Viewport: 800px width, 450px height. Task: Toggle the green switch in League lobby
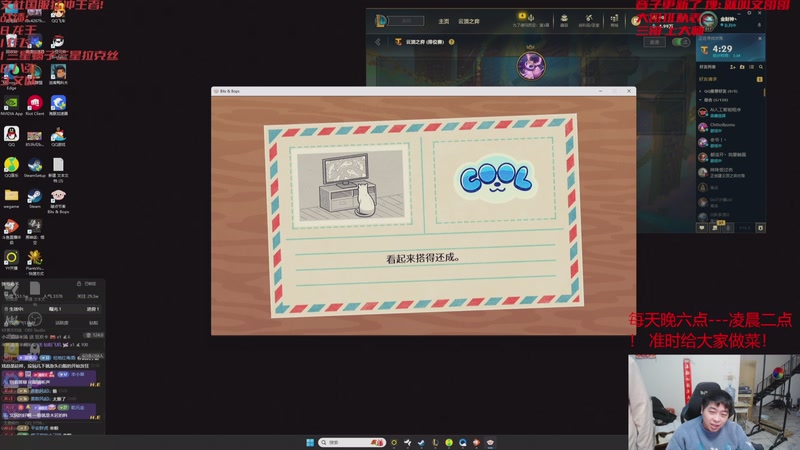(680, 42)
